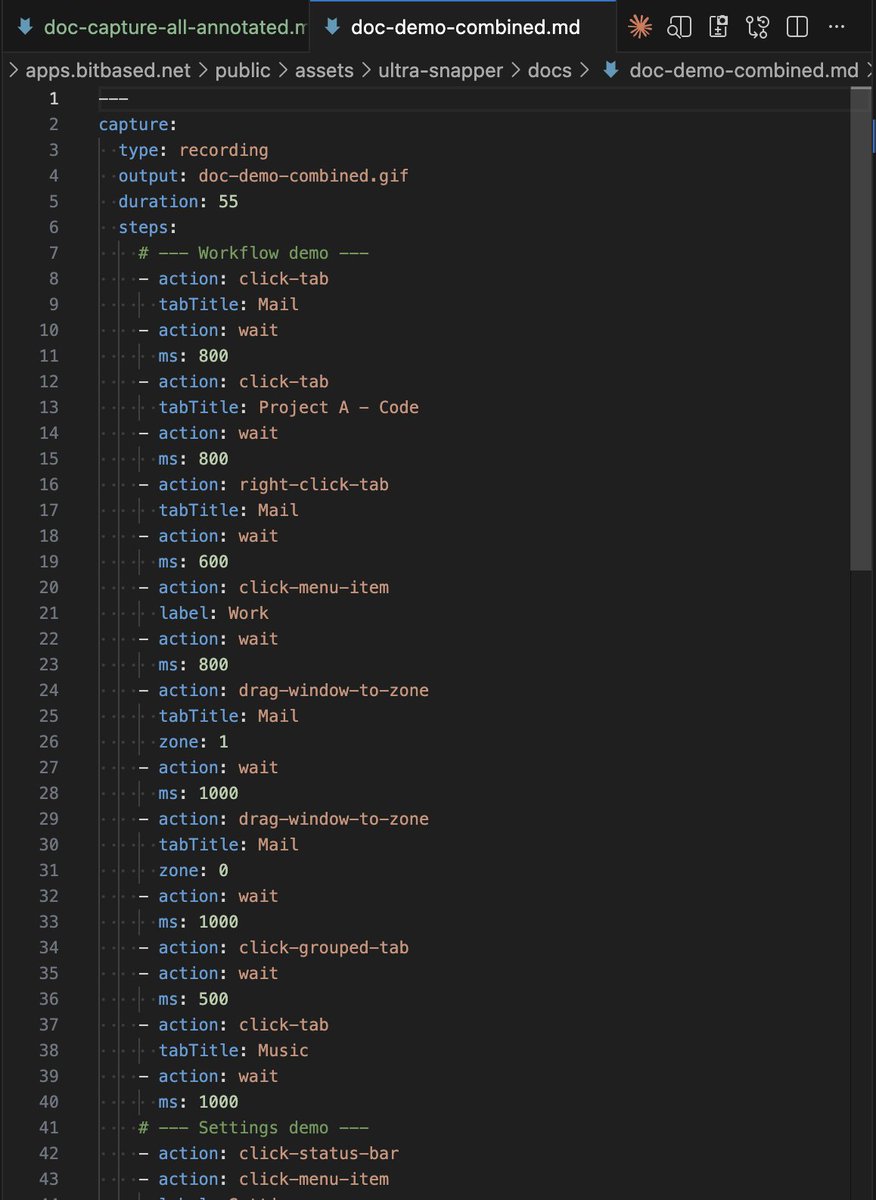Click line number 24 in gutter
The image size is (876, 1200).
pyautogui.click(x=49, y=690)
